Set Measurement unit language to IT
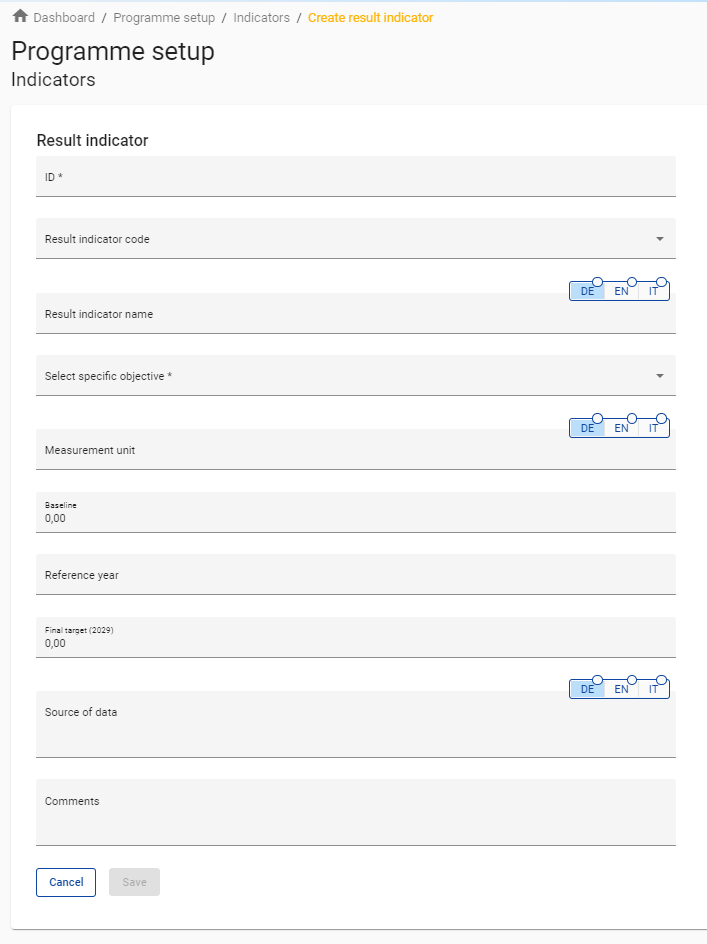This screenshot has width=707, height=944. pyautogui.click(x=653, y=428)
